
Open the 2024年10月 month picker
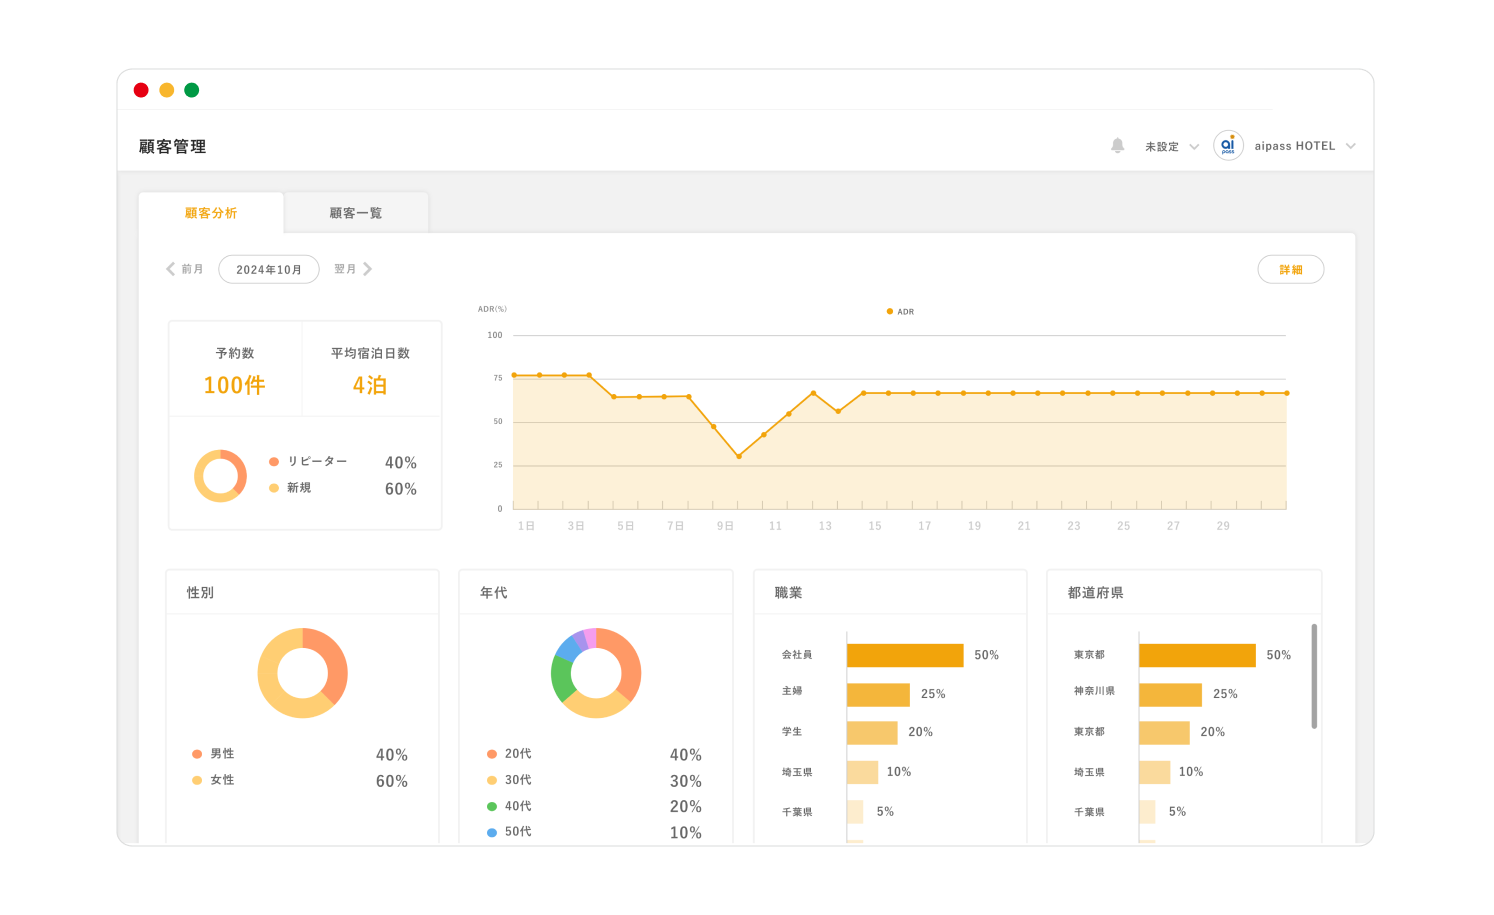(x=269, y=269)
